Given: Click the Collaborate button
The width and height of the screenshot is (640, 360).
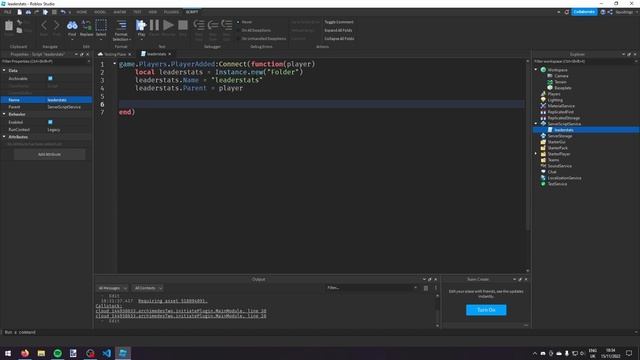Looking at the screenshot, I should pos(584,12).
